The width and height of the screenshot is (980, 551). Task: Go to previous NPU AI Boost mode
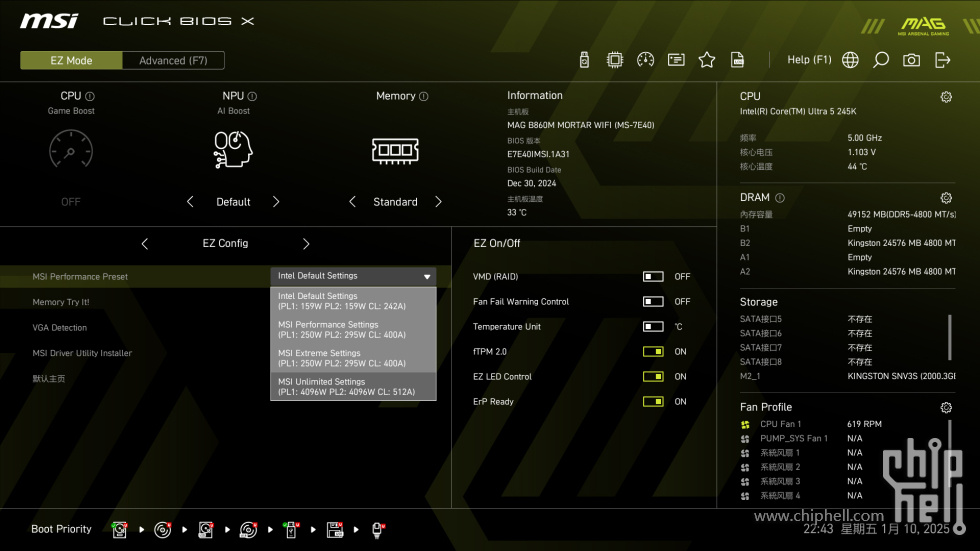[190, 202]
